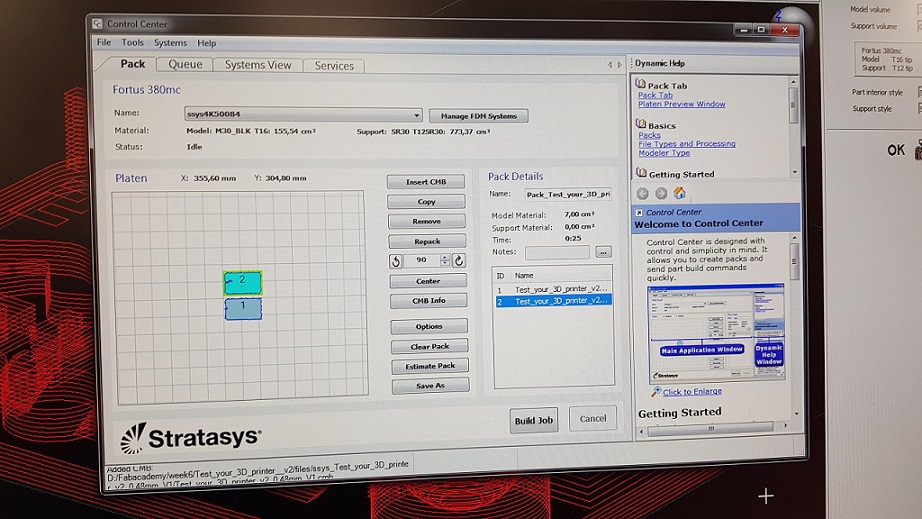Click the Notes input field
The height and width of the screenshot is (519, 922).
point(557,253)
